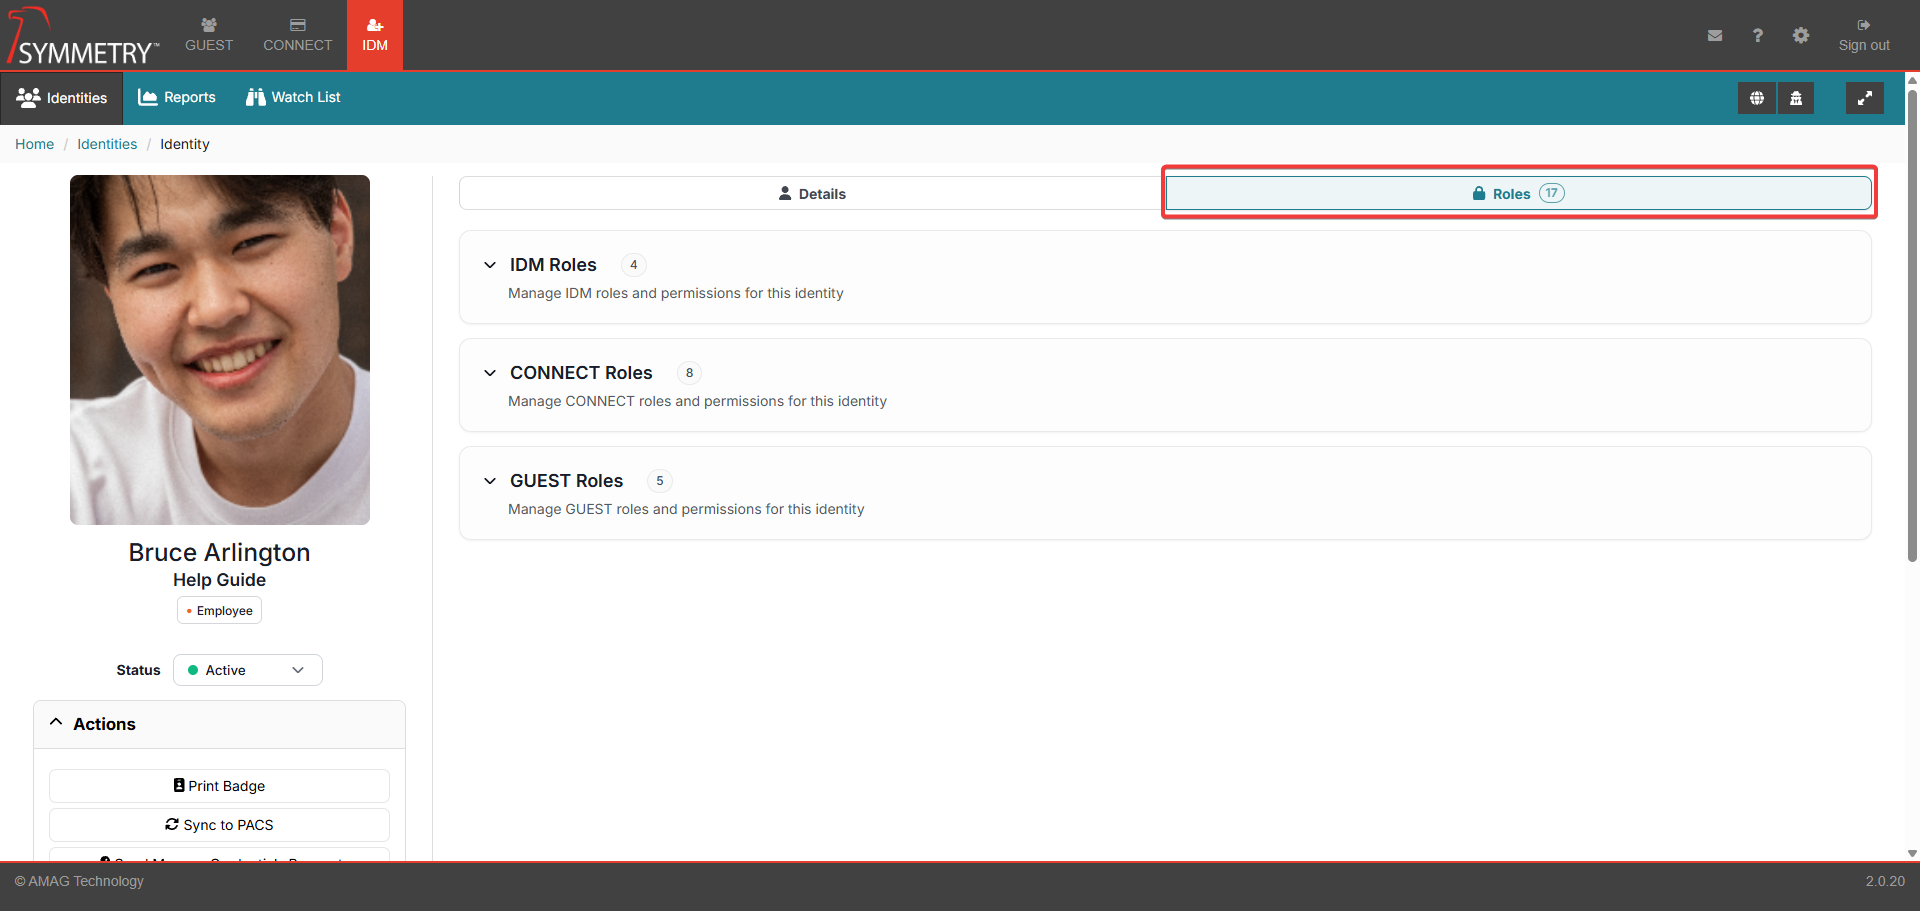Open the Reports menu item
The width and height of the screenshot is (1920, 911).
click(177, 98)
